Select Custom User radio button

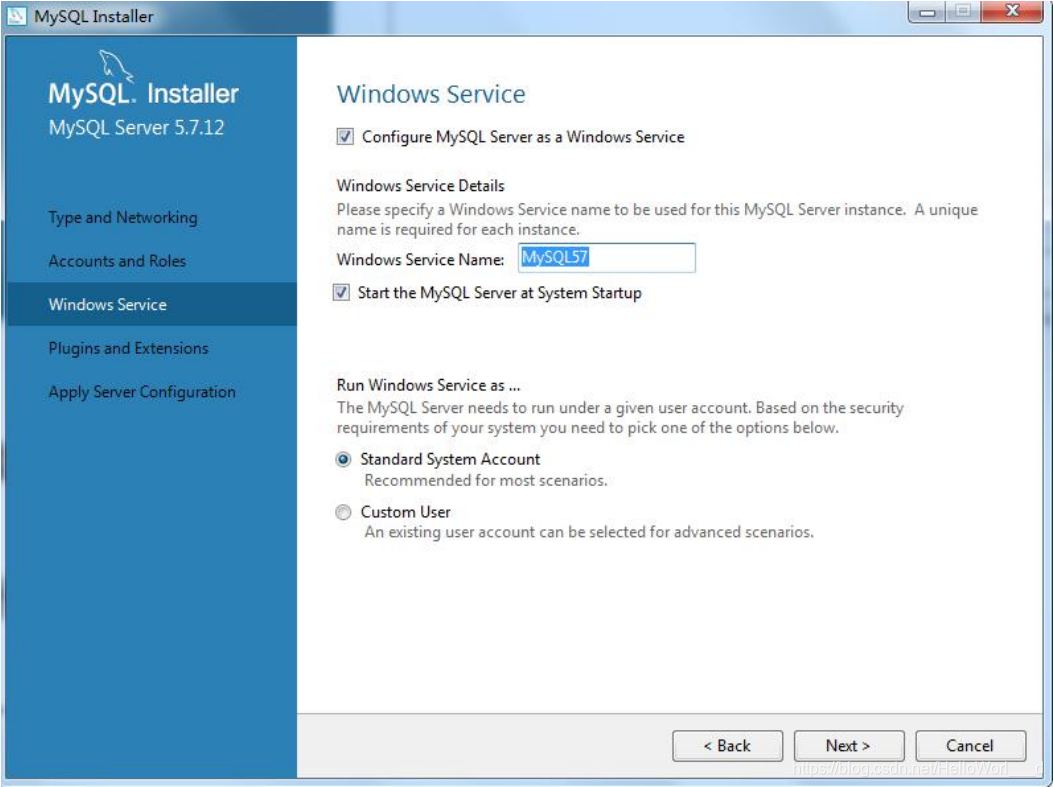(343, 512)
